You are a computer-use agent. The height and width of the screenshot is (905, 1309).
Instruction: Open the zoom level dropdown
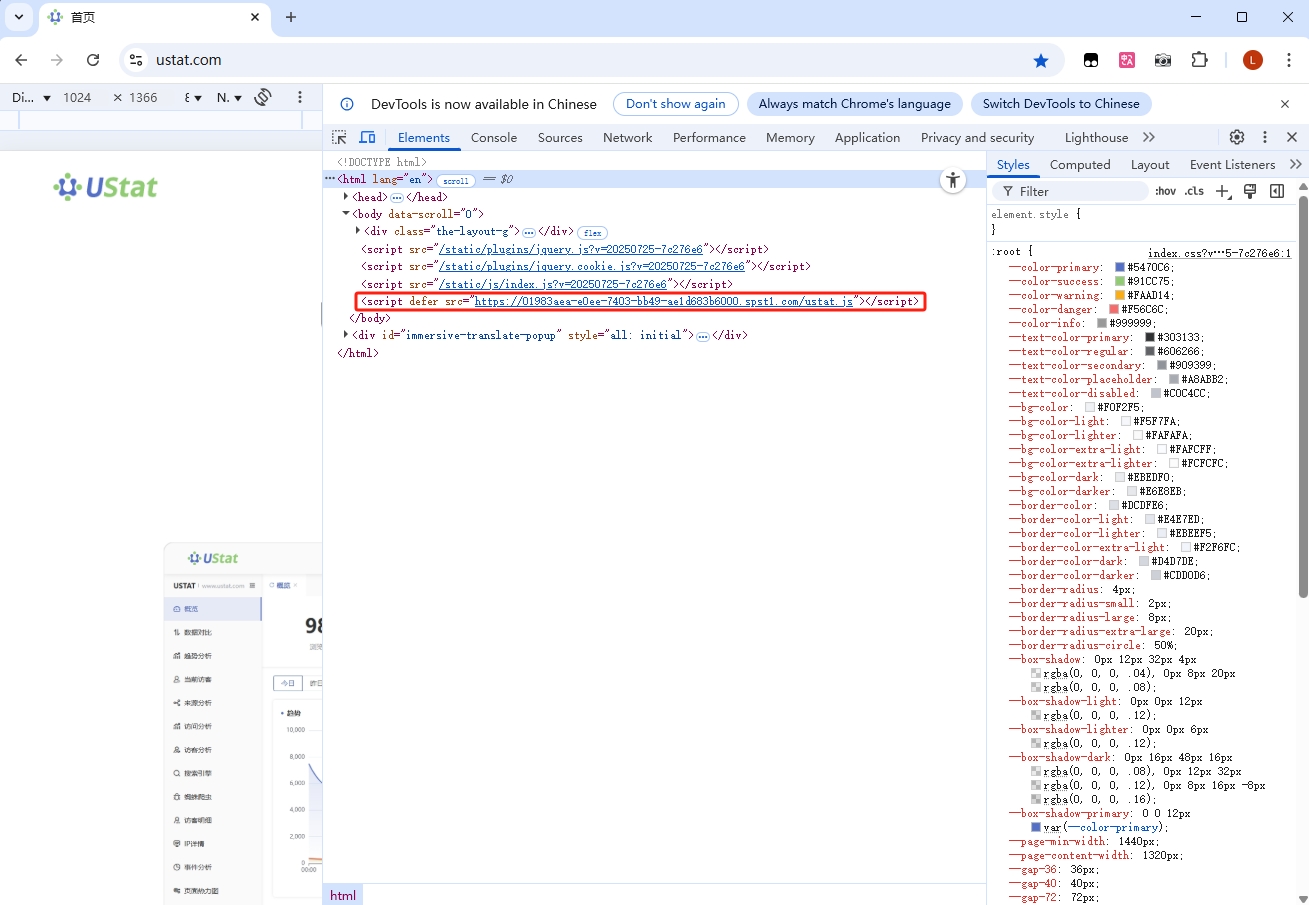coord(193,97)
